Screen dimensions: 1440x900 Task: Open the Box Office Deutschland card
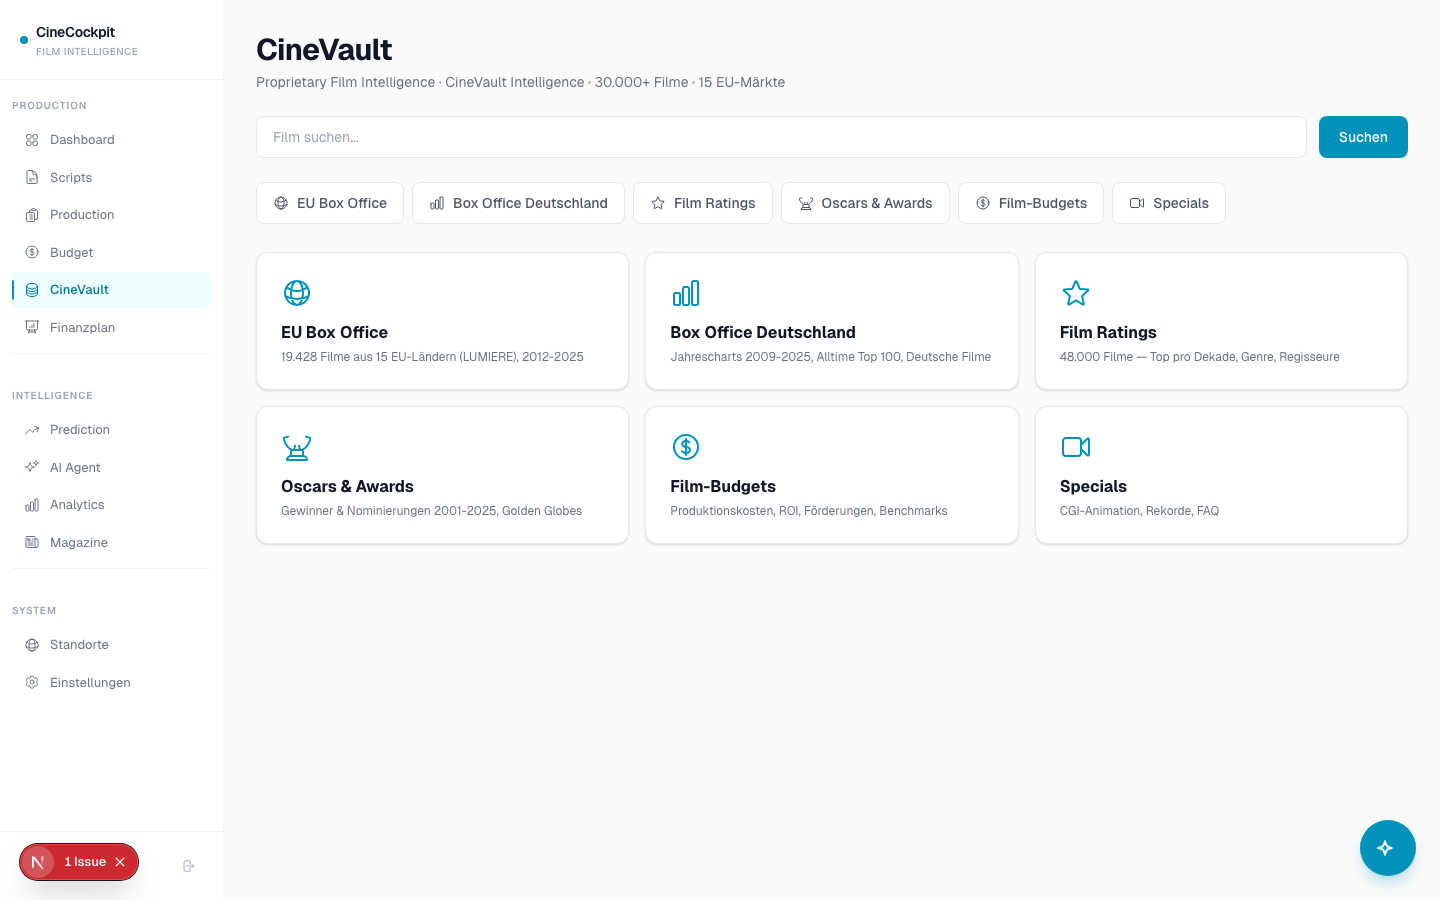(x=831, y=320)
